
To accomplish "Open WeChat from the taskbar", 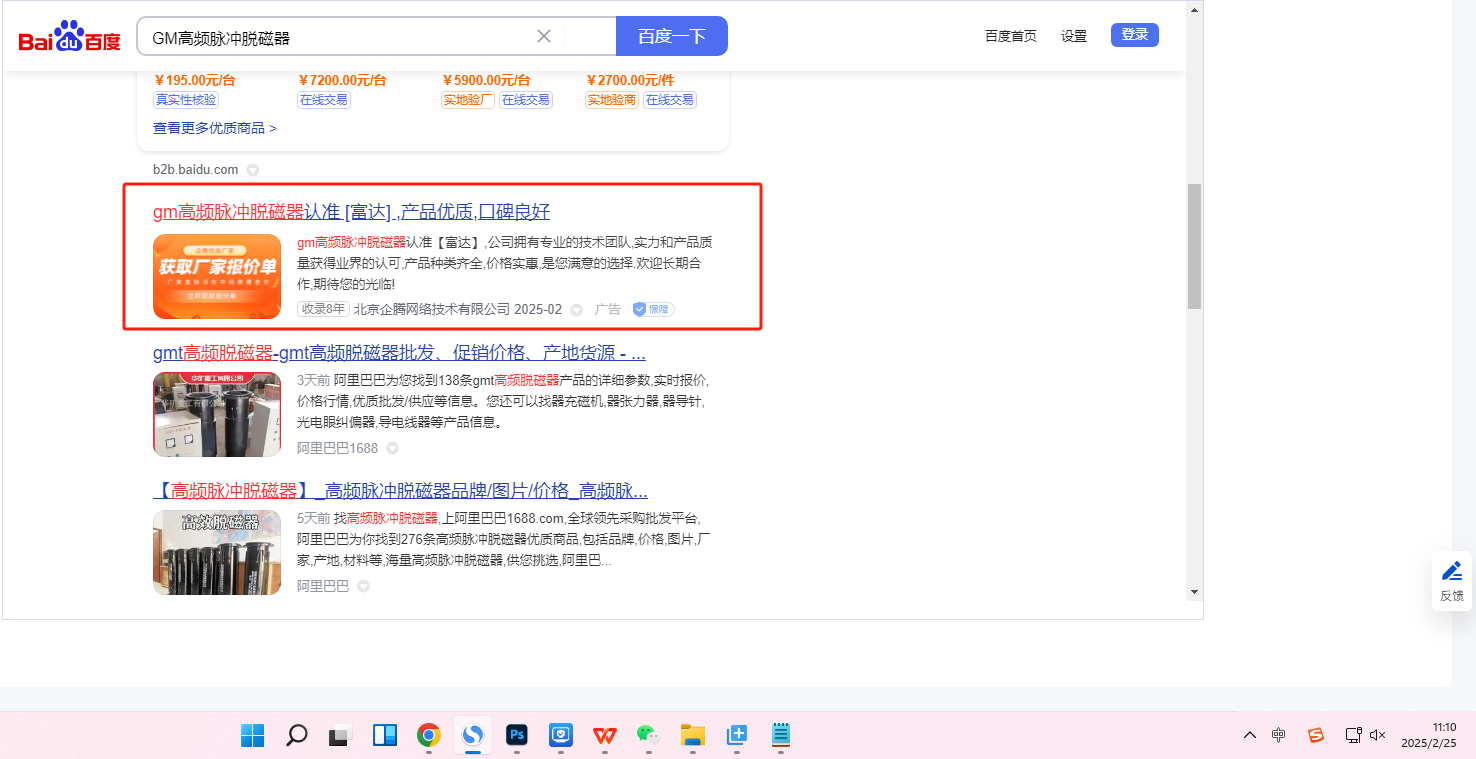I will click(649, 736).
